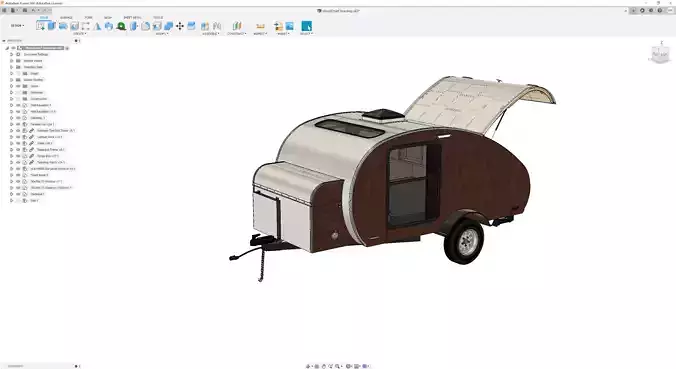Viewport: 676px width, 369px height.
Task: Click the Joint tool icon
Action: [x=217, y=26]
